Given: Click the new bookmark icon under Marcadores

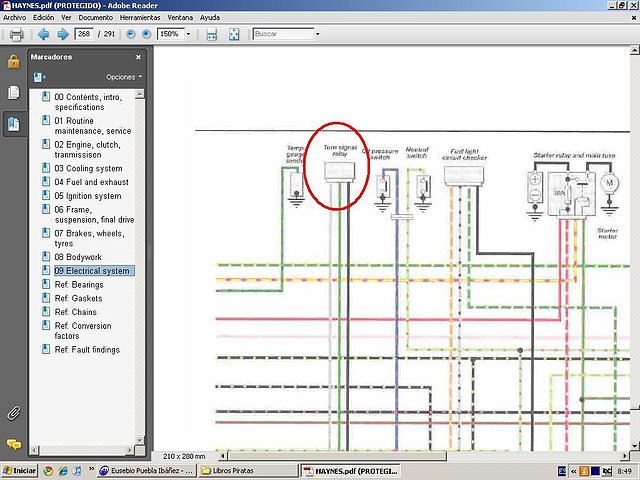Looking at the screenshot, I should pyautogui.click(x=40, y=77).
